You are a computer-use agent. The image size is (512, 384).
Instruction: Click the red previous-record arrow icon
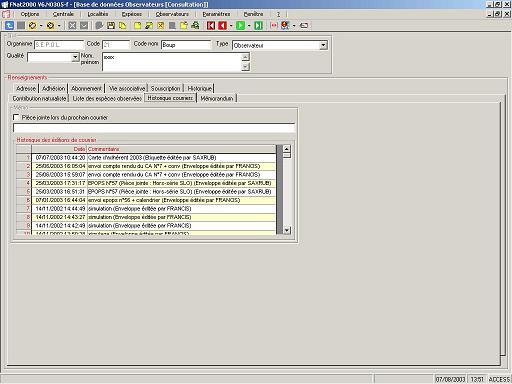(x=222, y=25)
